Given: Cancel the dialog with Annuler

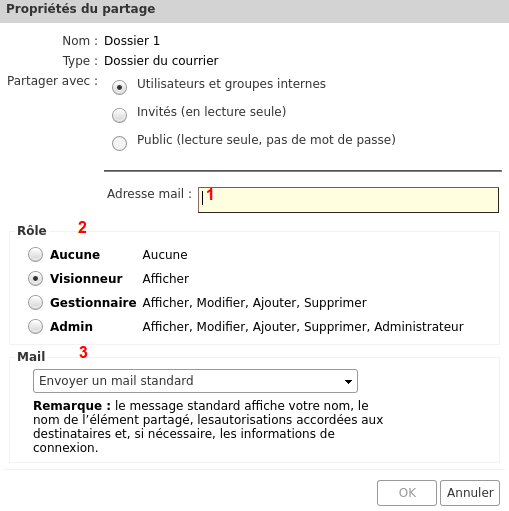Looking at the screenshot, I should 470,493.
